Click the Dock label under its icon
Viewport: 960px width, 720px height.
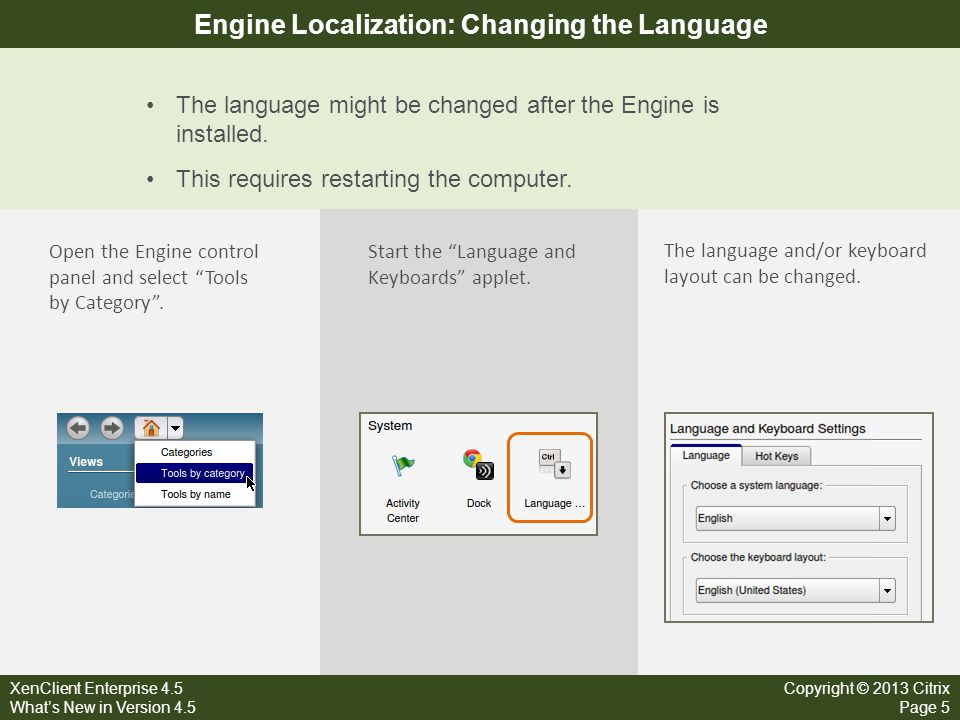coord(479,503)
